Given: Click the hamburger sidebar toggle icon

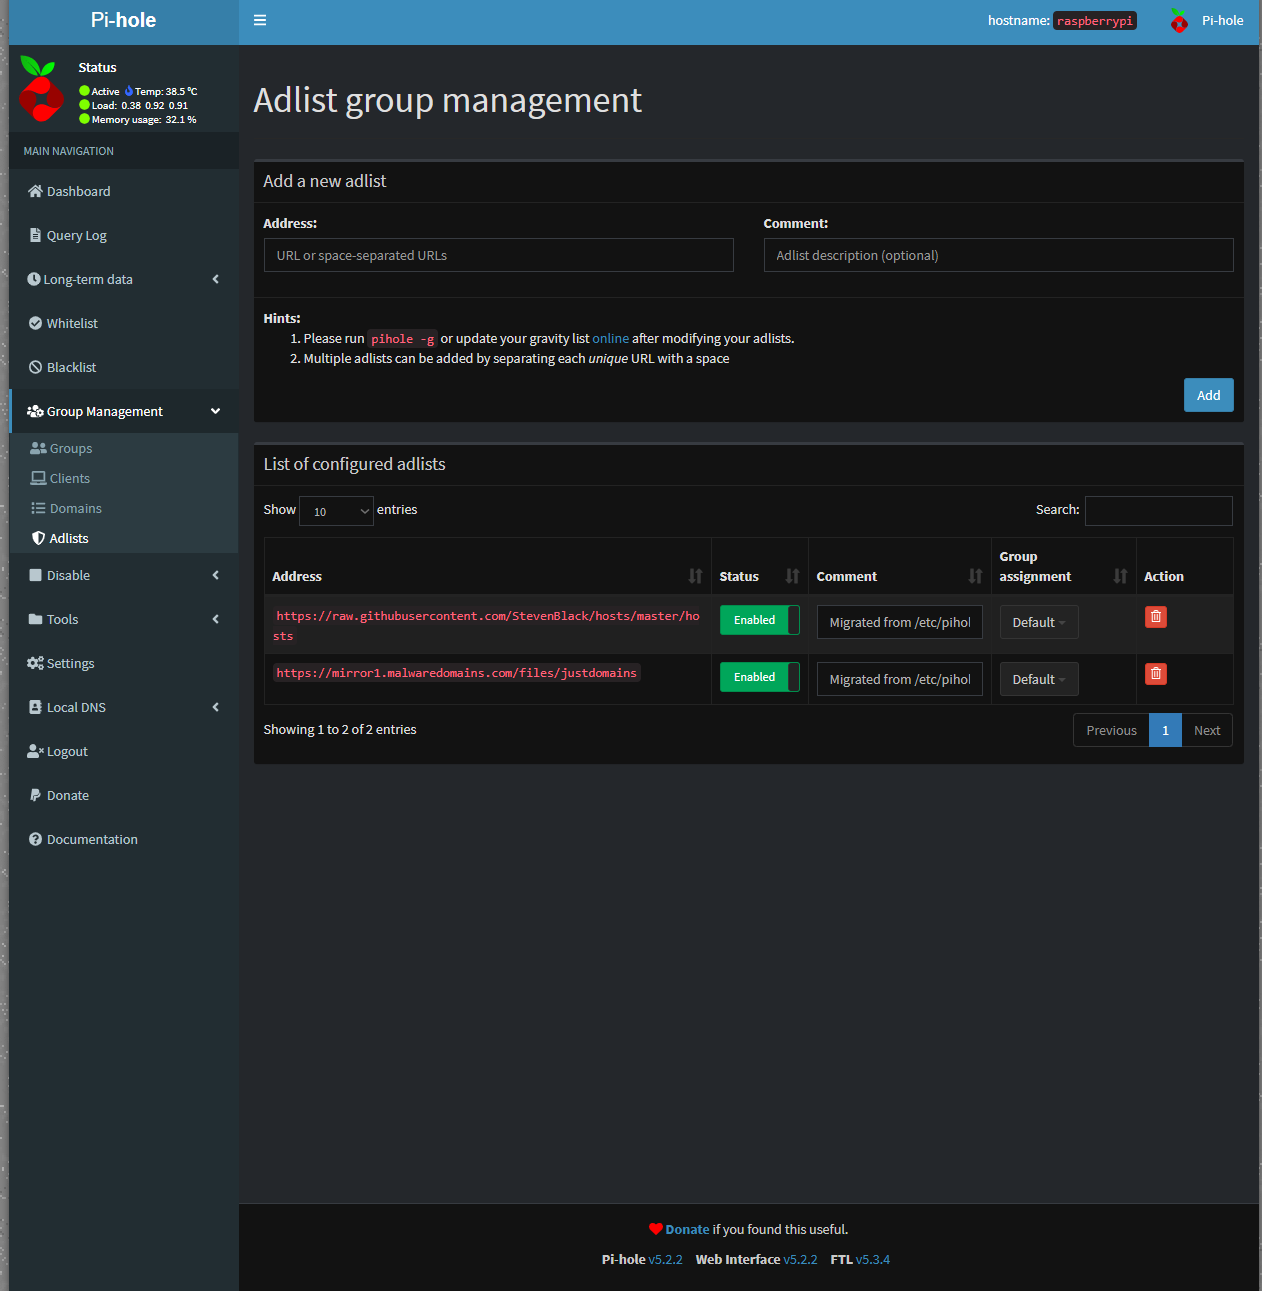Looking at the screenshot, I should (260, 20).
